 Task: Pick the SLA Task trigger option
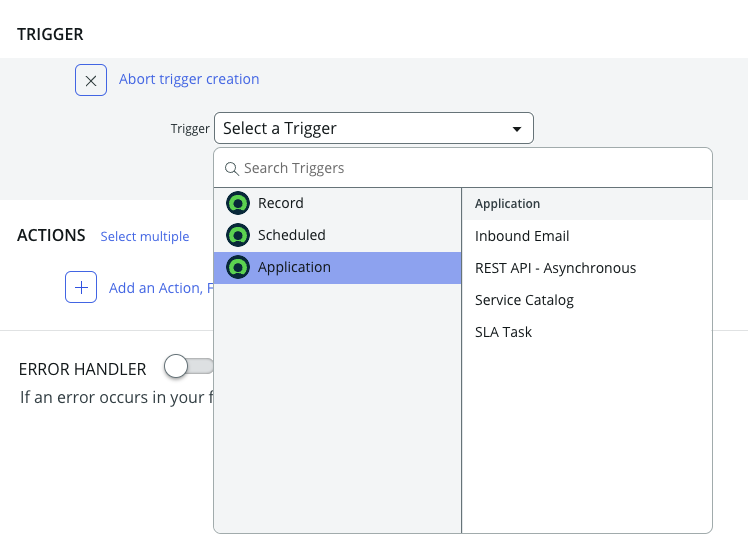click(504, 332)
